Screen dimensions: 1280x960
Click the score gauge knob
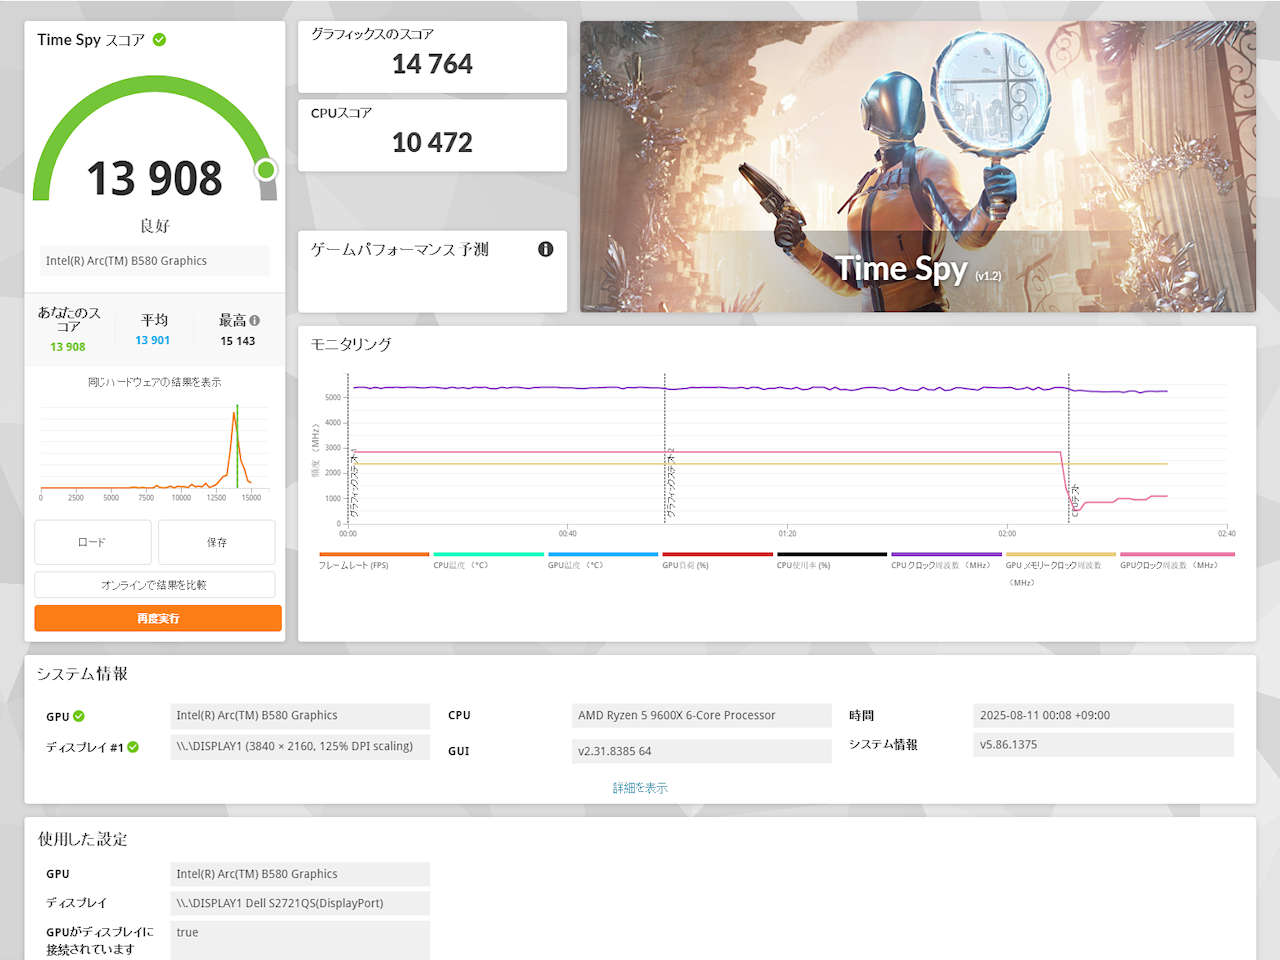pyautogui.click(x=266, y=170)
